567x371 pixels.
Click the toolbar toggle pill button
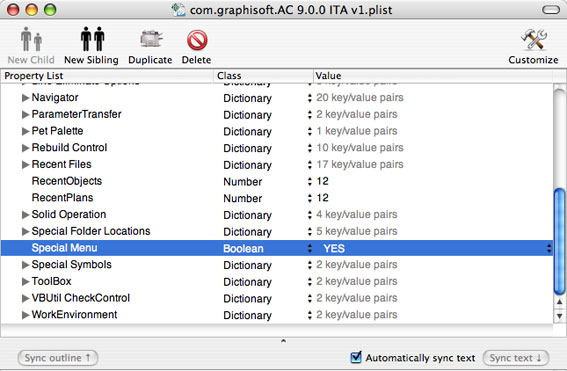tap(551, 10)
